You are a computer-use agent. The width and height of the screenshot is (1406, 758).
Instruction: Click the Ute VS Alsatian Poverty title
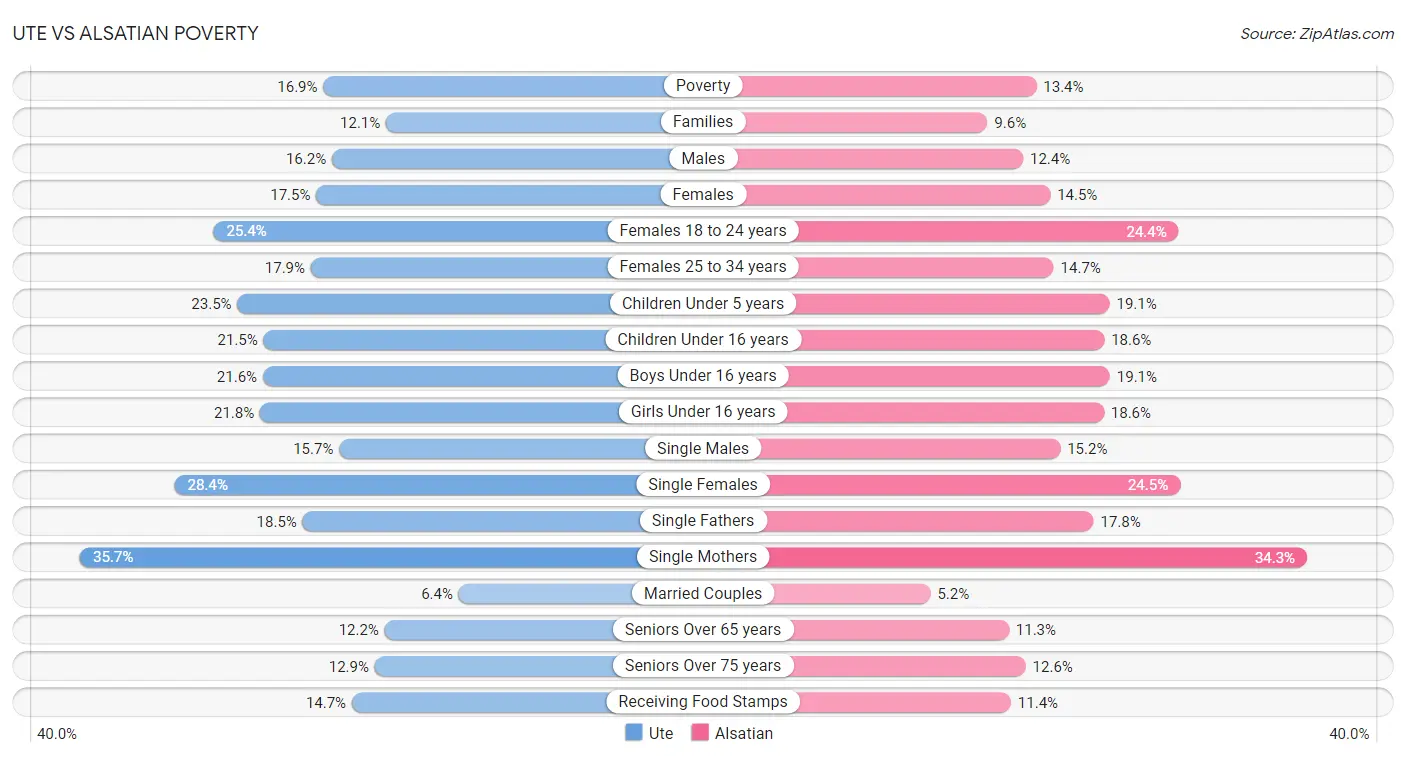(x=135, y=33)
